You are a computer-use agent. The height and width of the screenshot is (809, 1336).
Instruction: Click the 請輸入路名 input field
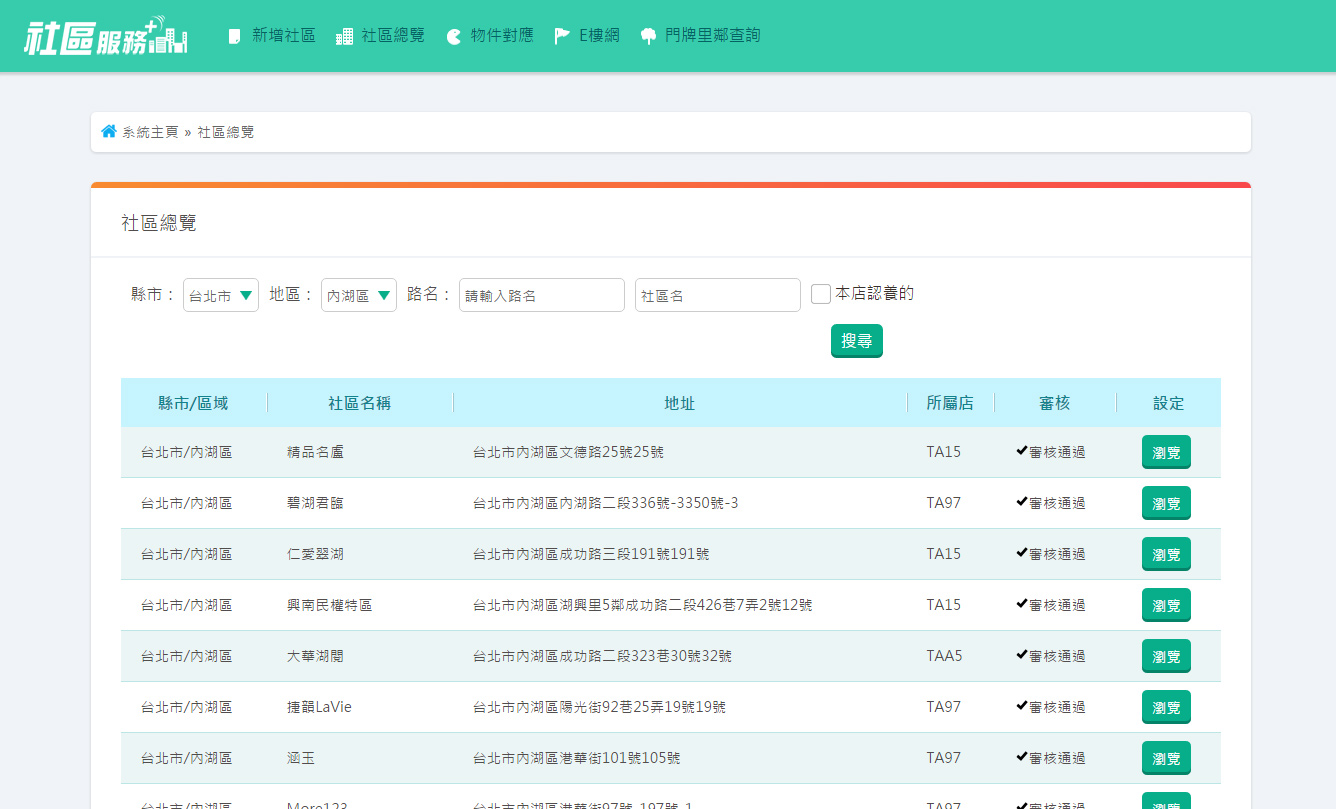click(x=542, y=295)
